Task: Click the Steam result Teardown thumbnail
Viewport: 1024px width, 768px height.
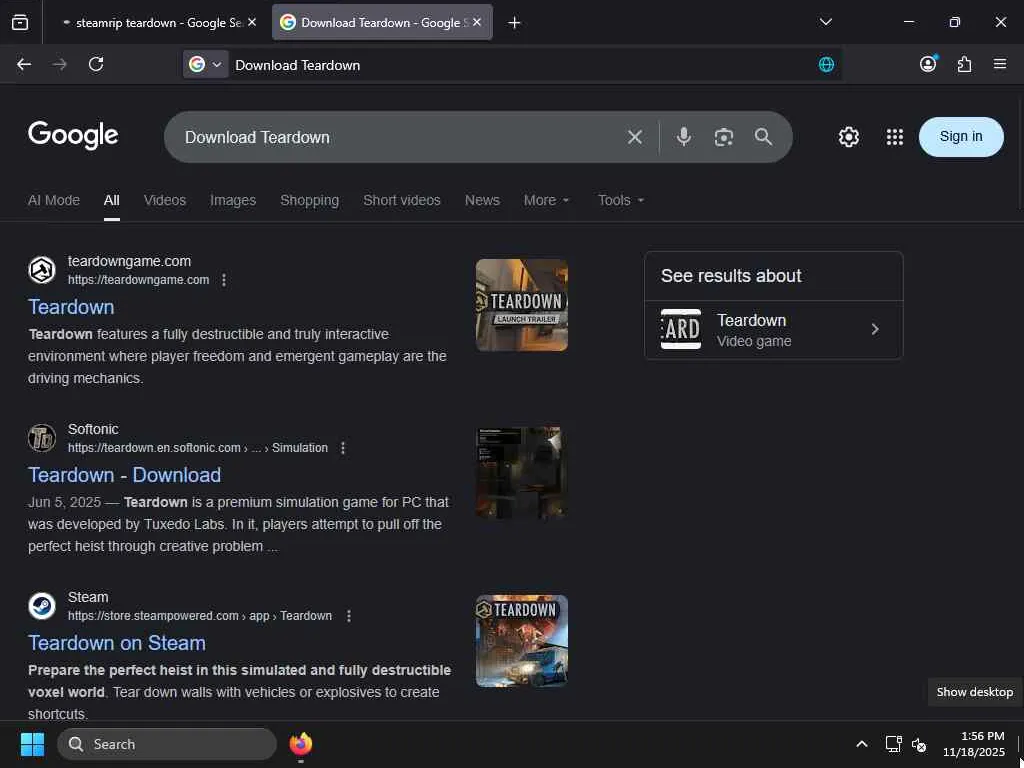Action: point(522,641)
